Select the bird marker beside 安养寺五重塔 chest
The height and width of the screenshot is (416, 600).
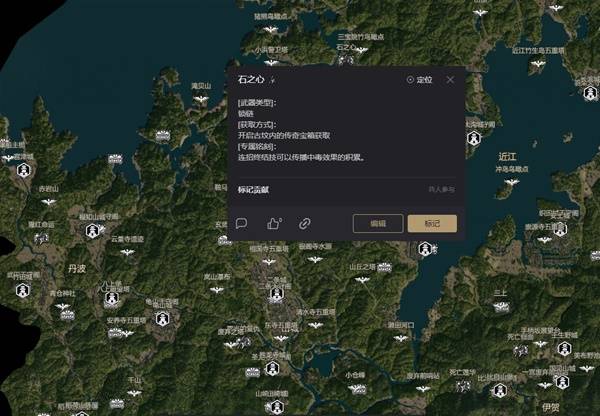pos(128,333)
